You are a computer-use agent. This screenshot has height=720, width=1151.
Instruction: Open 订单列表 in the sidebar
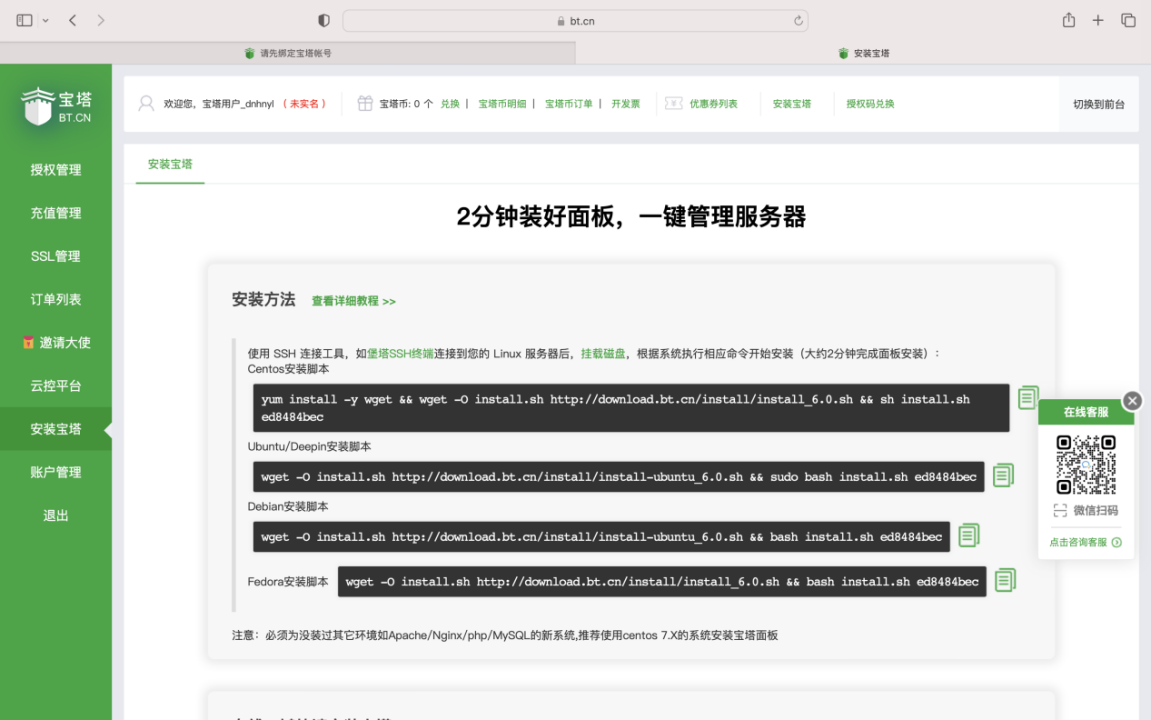pos(56,299)
